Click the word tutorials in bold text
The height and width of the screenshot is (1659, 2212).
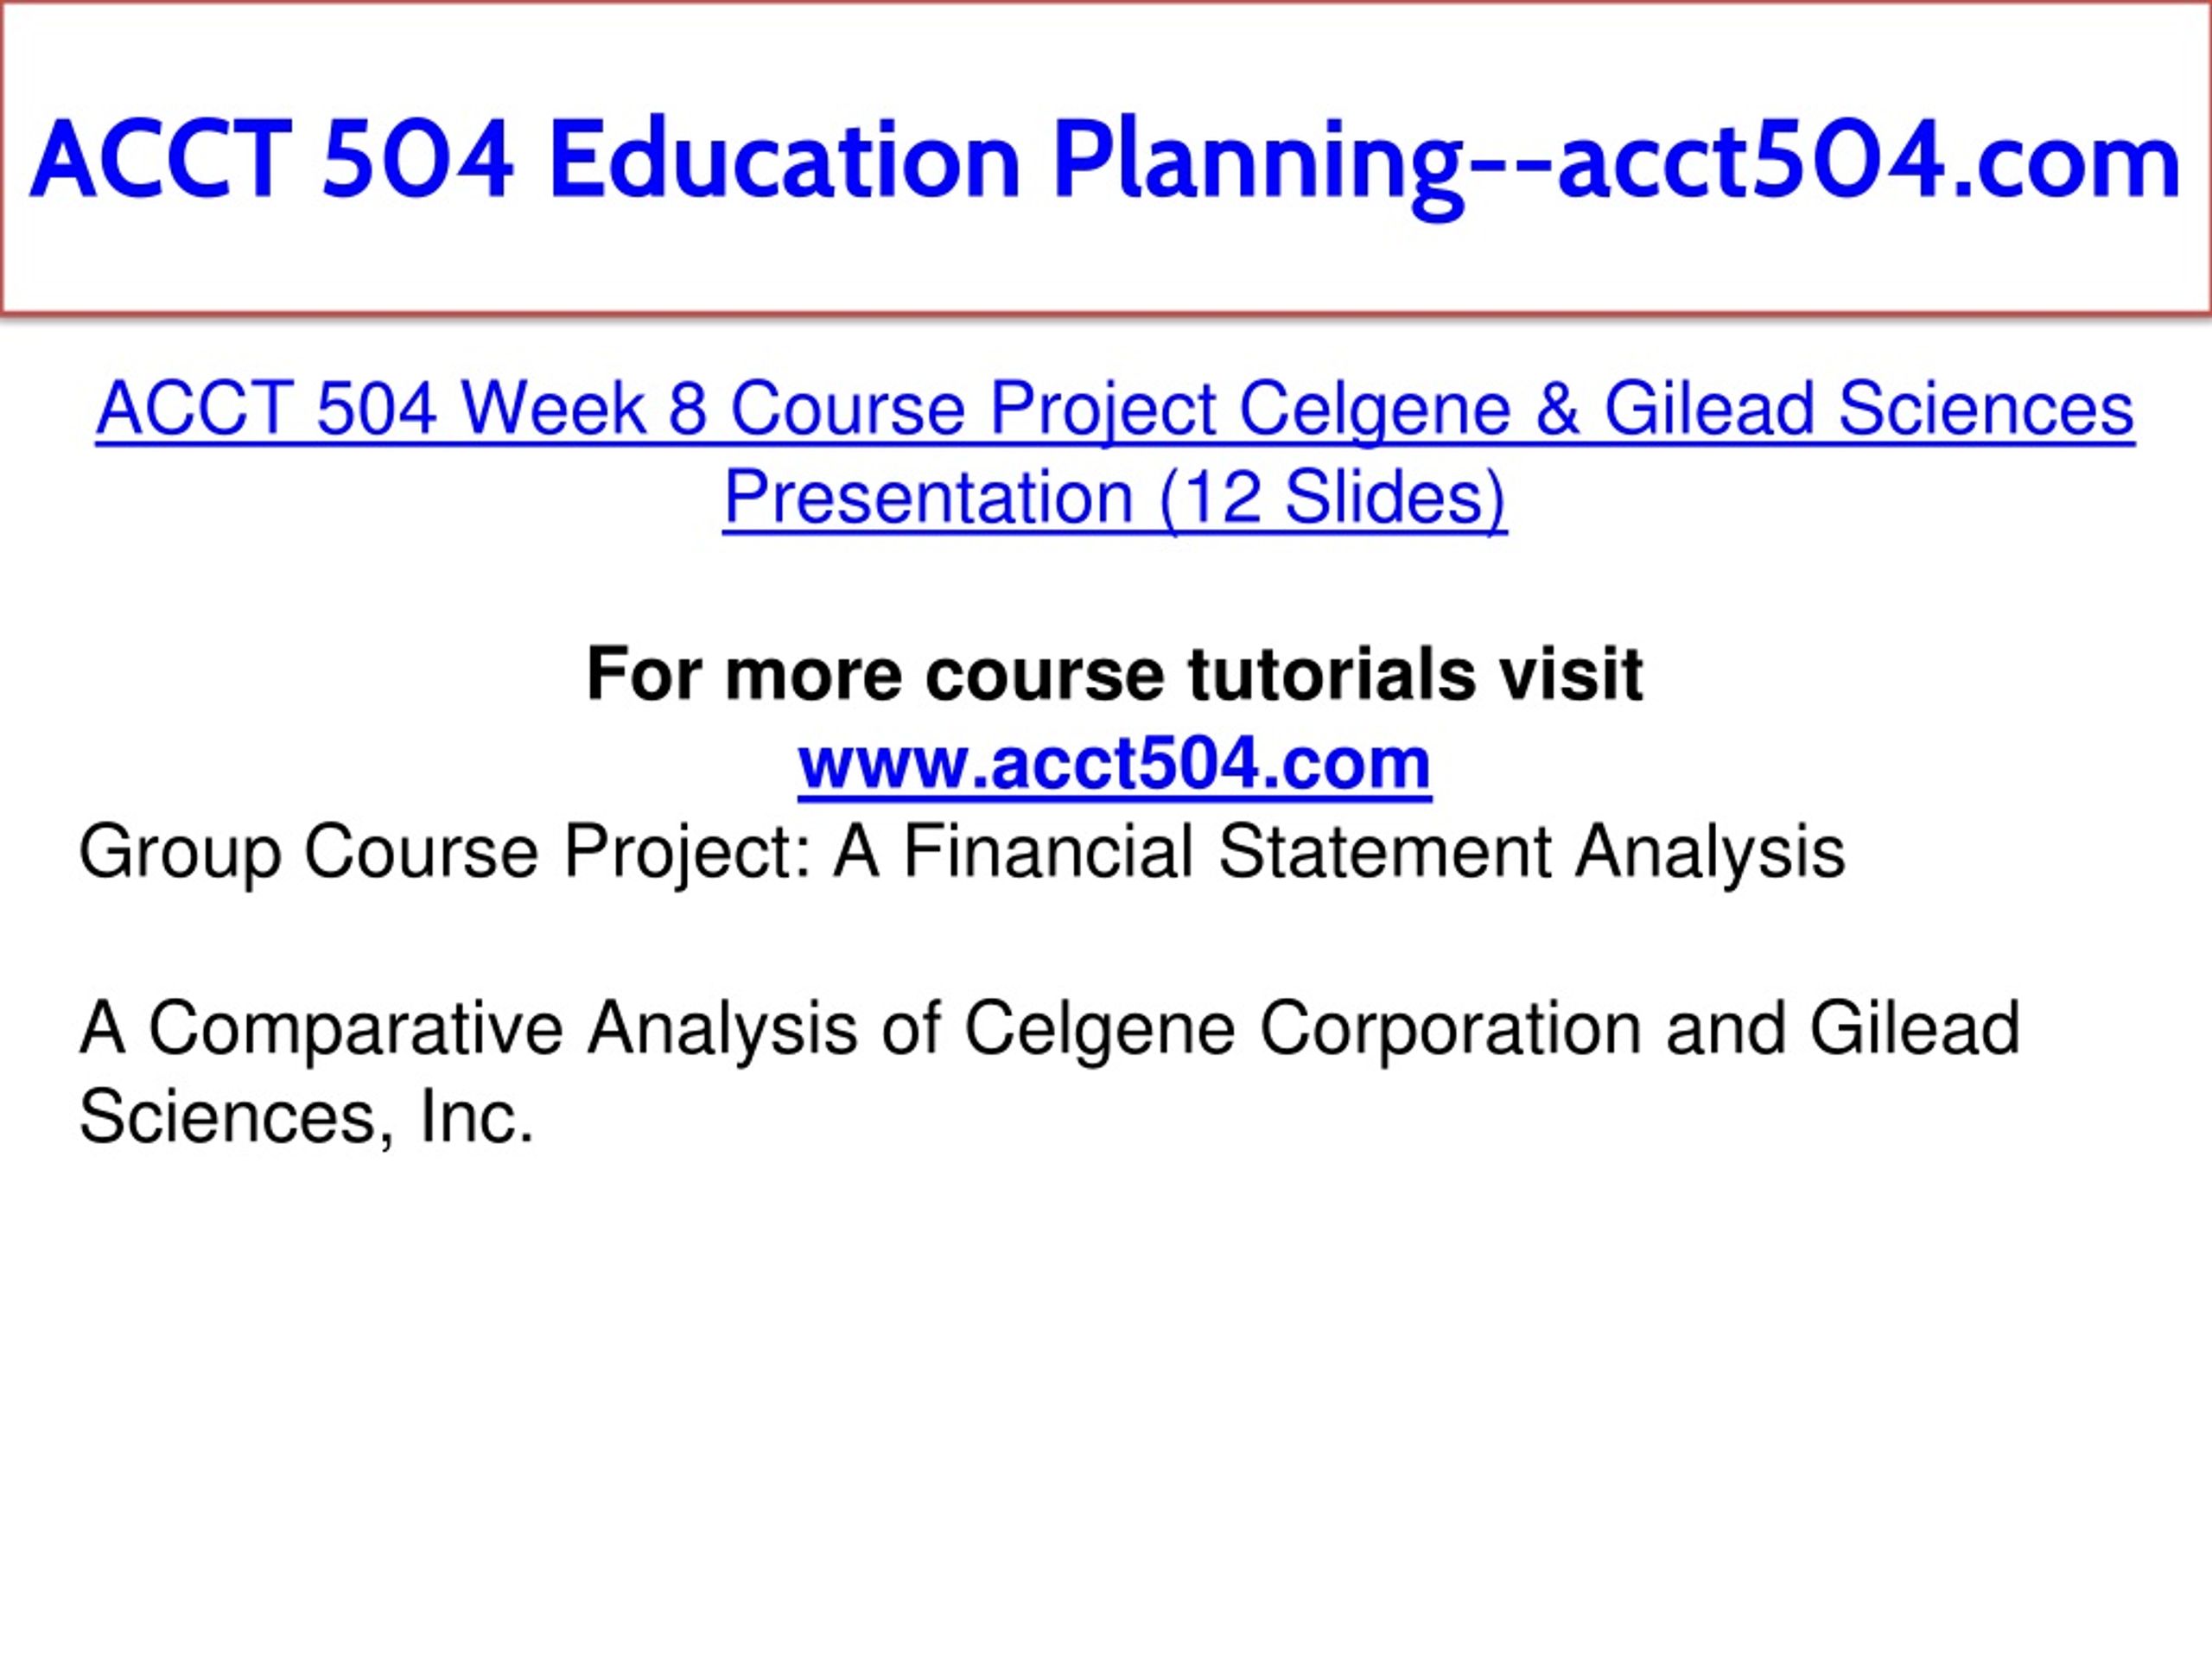(x=1331, y=675)
